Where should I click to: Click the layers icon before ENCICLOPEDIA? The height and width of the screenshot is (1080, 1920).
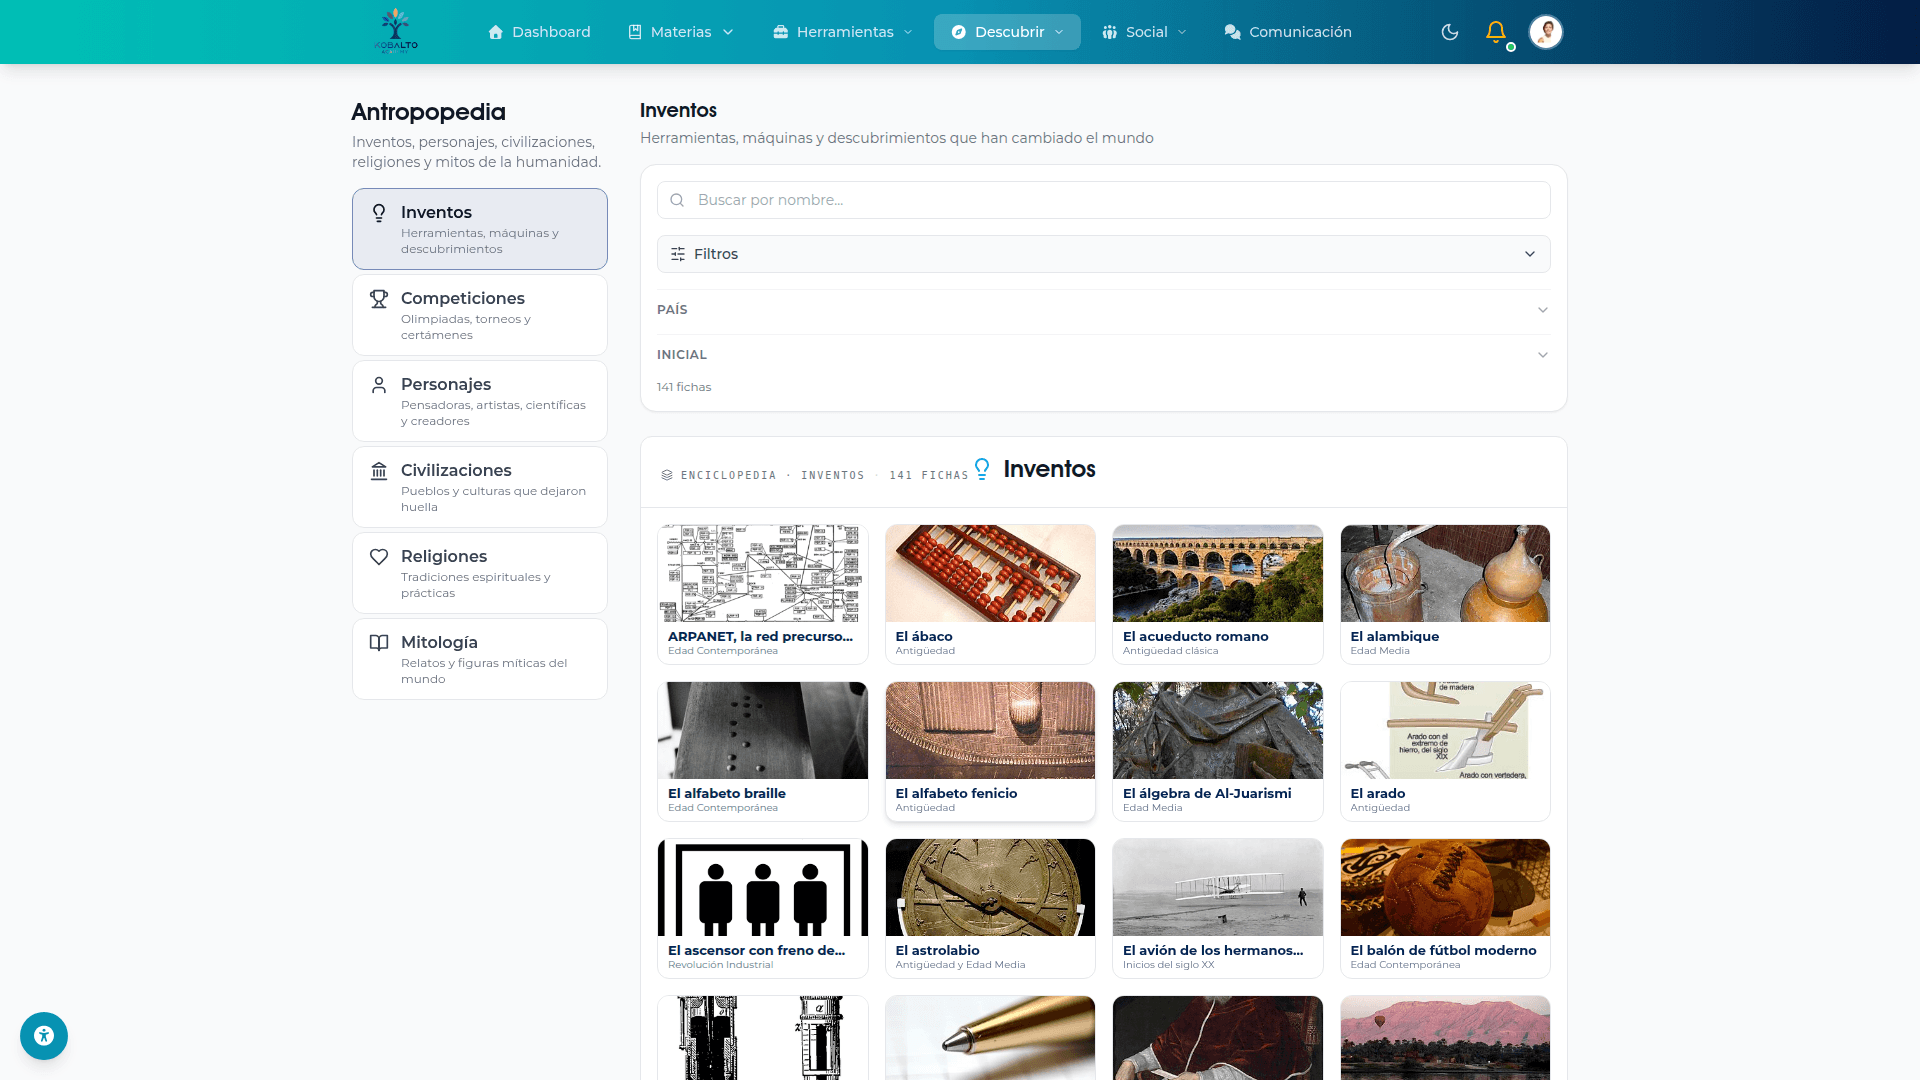click(x=667, y=475)
